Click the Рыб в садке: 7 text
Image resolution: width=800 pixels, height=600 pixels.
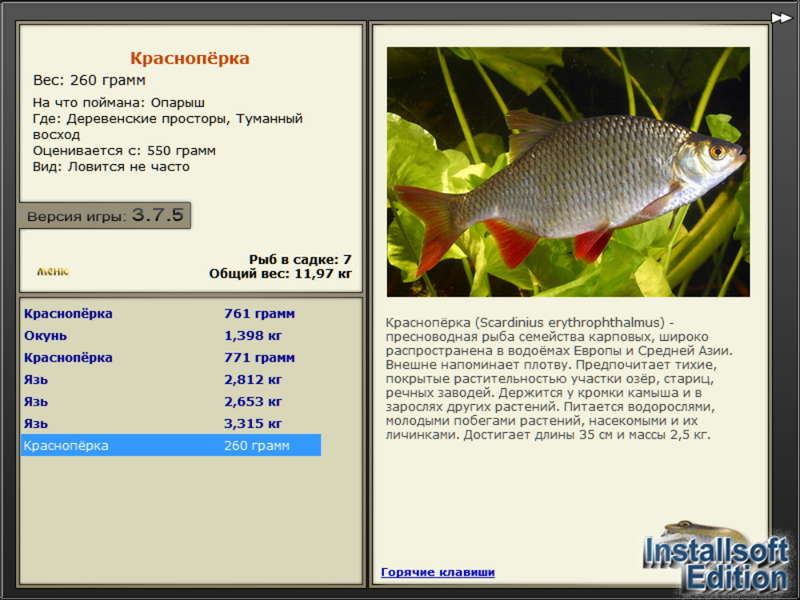(300, 259)
